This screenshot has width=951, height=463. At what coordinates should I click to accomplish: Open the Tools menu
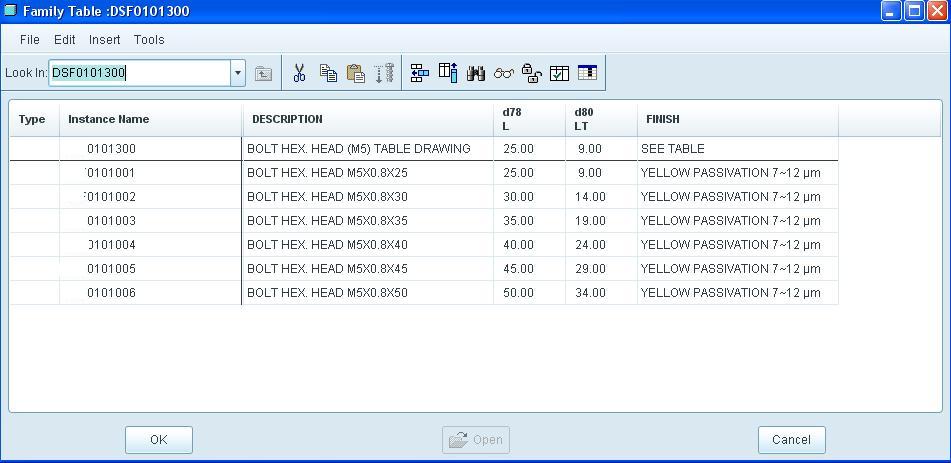pyautogui.click(x=149, y=39)
